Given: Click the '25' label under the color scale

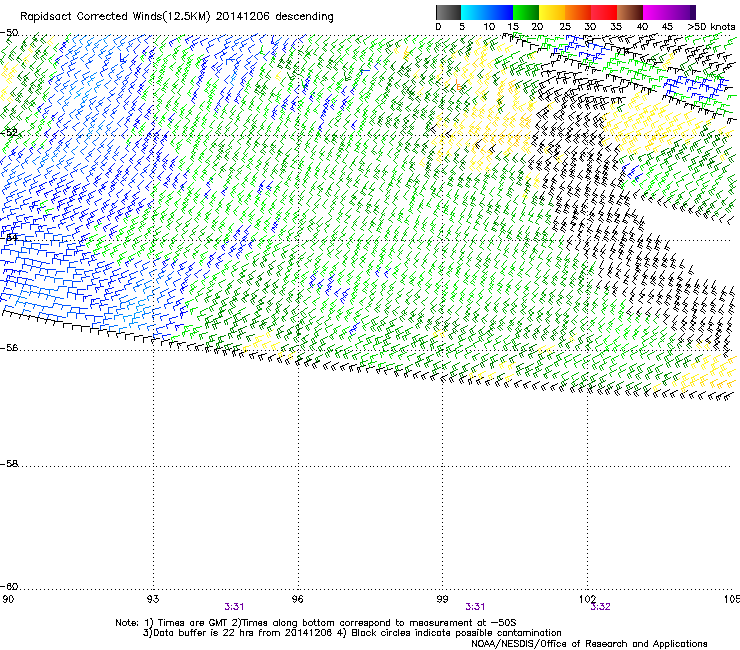Looking at the screenshot, I should click(564, 27).
